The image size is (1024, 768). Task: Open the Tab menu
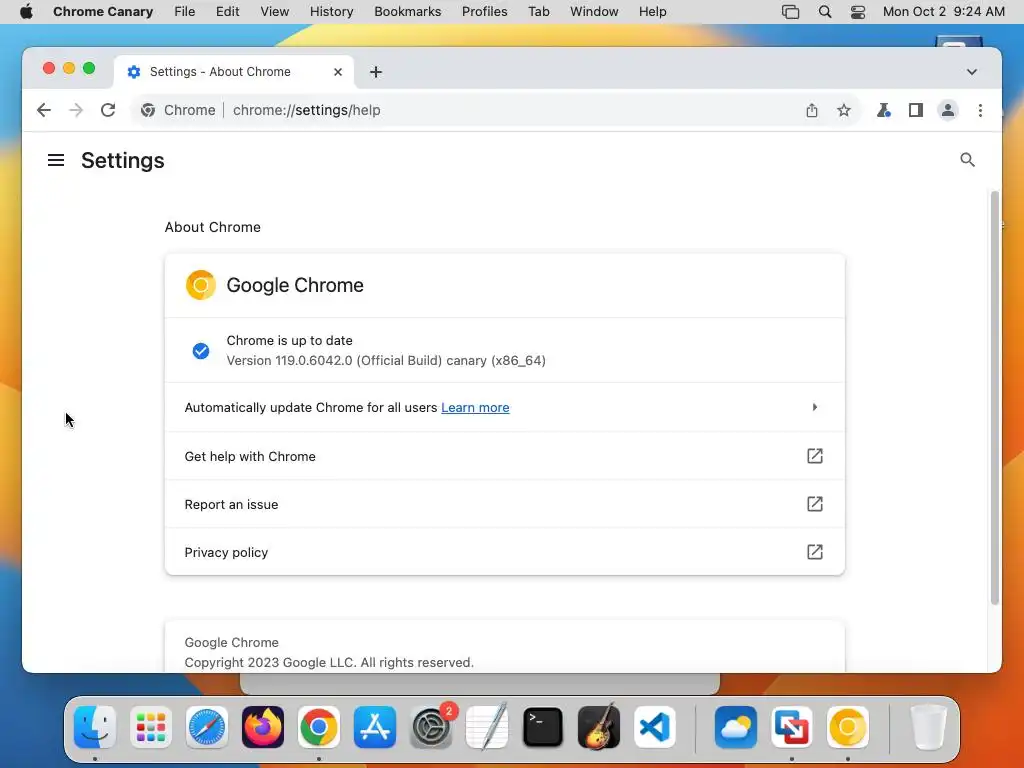pyautogui.click(x=539, y=12)
